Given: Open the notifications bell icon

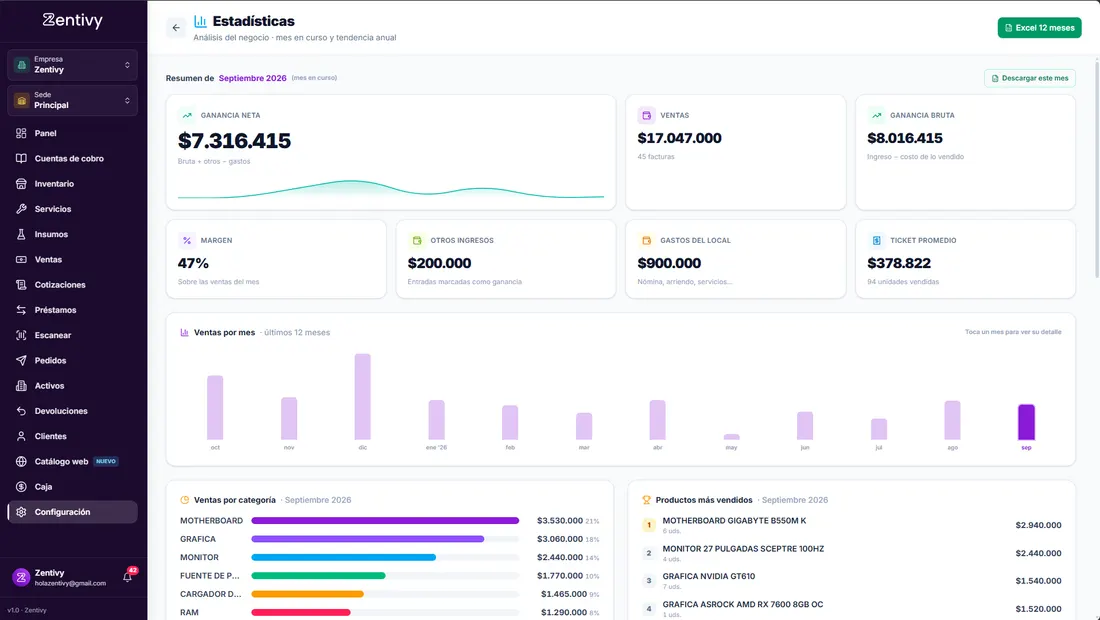Looking at the screenshot, I should [128, 577].
